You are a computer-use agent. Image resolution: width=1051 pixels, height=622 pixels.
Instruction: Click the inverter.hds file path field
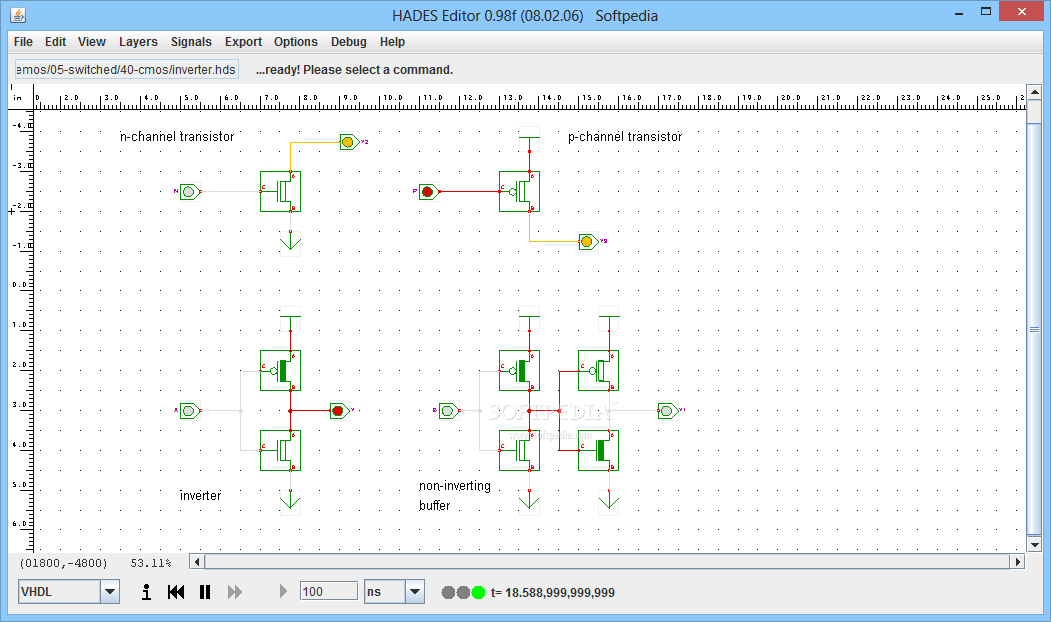click(127, 70)
